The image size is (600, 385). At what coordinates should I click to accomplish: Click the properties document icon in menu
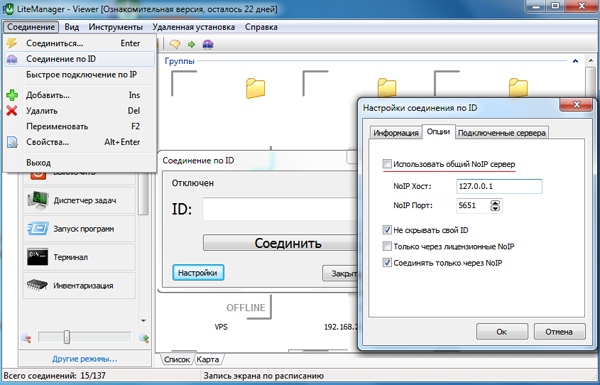point(12,142)
